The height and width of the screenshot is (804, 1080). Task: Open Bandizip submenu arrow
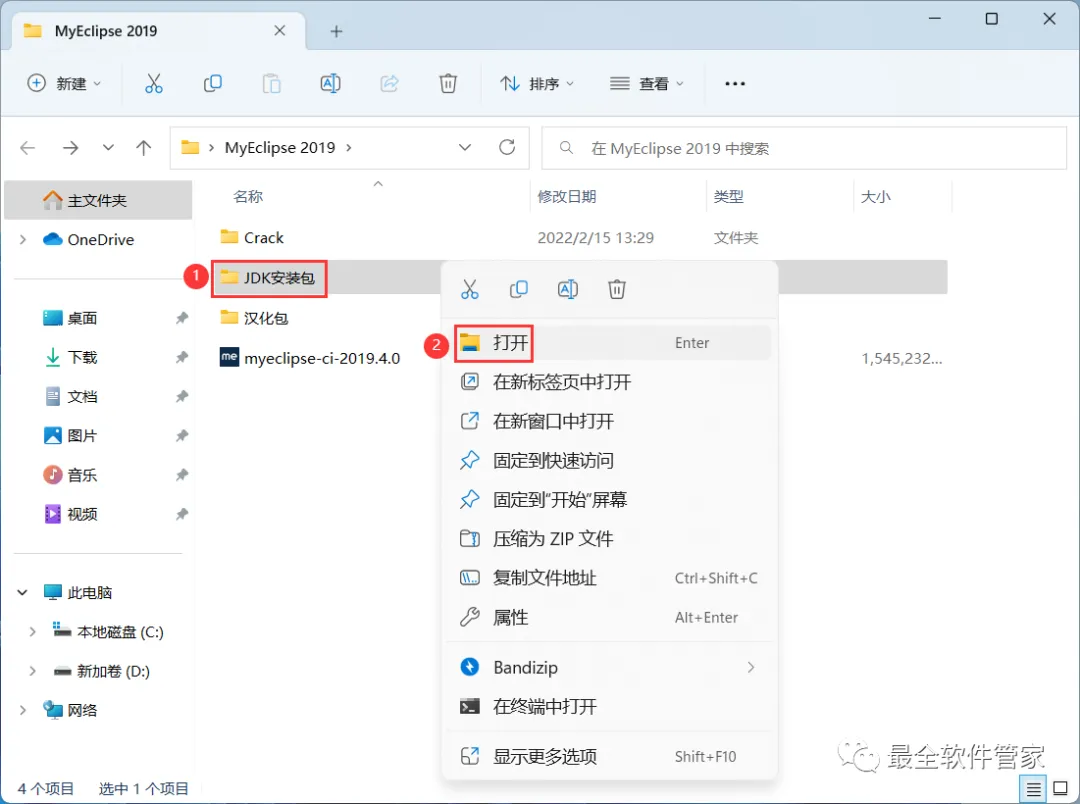tap(751, 667)
